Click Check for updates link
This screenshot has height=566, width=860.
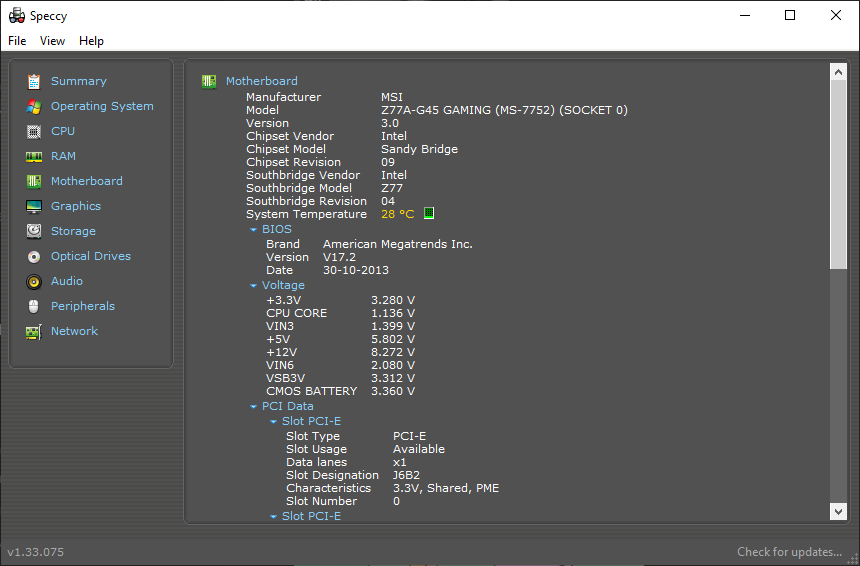pos(789,552)
